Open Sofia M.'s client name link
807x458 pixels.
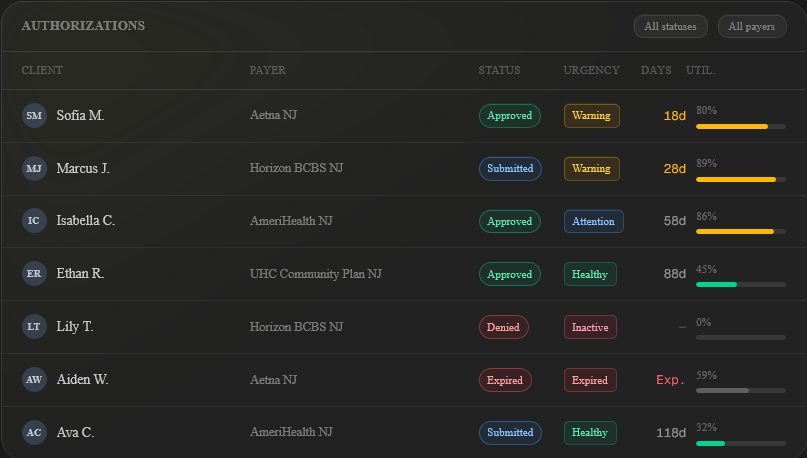(80, 116)
